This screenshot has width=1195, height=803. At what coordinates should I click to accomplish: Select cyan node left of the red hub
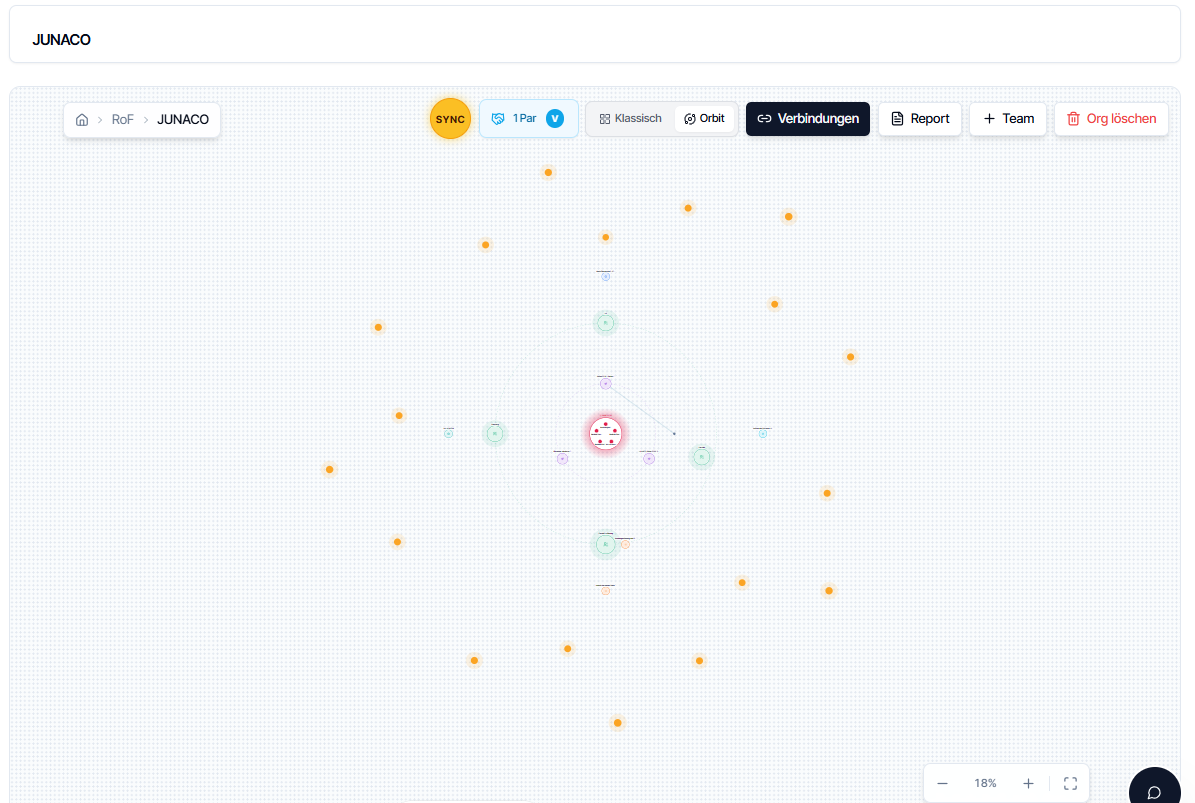[x=449, y=433]
